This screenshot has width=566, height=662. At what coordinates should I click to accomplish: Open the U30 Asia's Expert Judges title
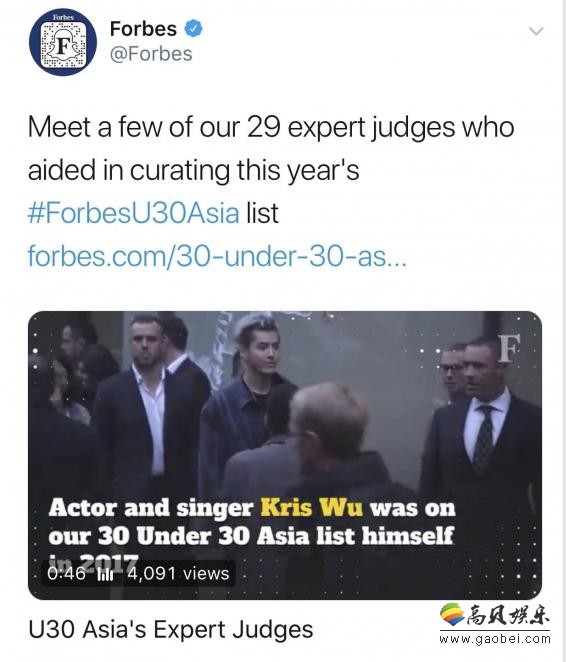tap(171, 629)
